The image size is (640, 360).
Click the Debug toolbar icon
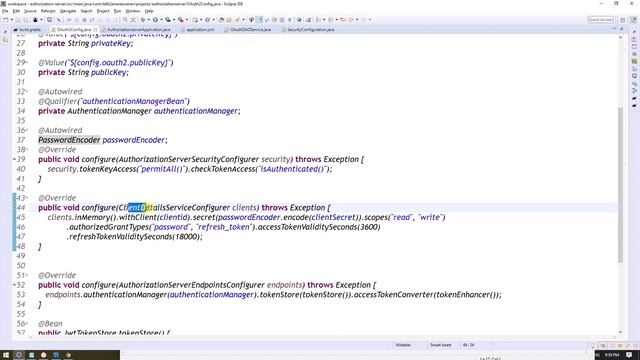click(x=142, y=20)
